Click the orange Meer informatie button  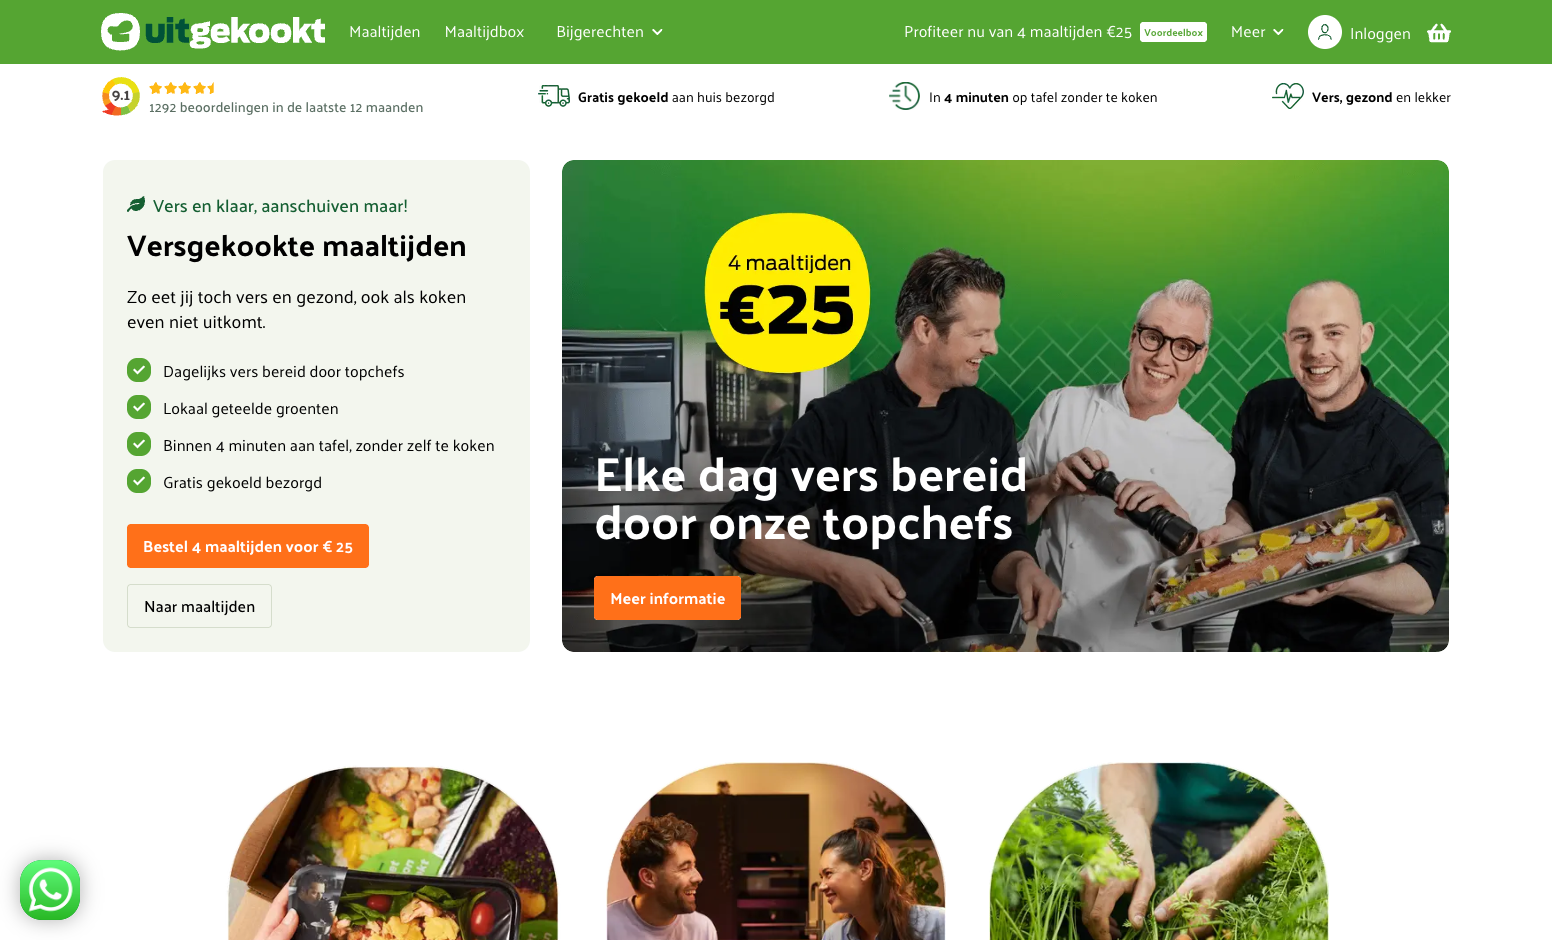pyautogui.click(x=667, y=598)
